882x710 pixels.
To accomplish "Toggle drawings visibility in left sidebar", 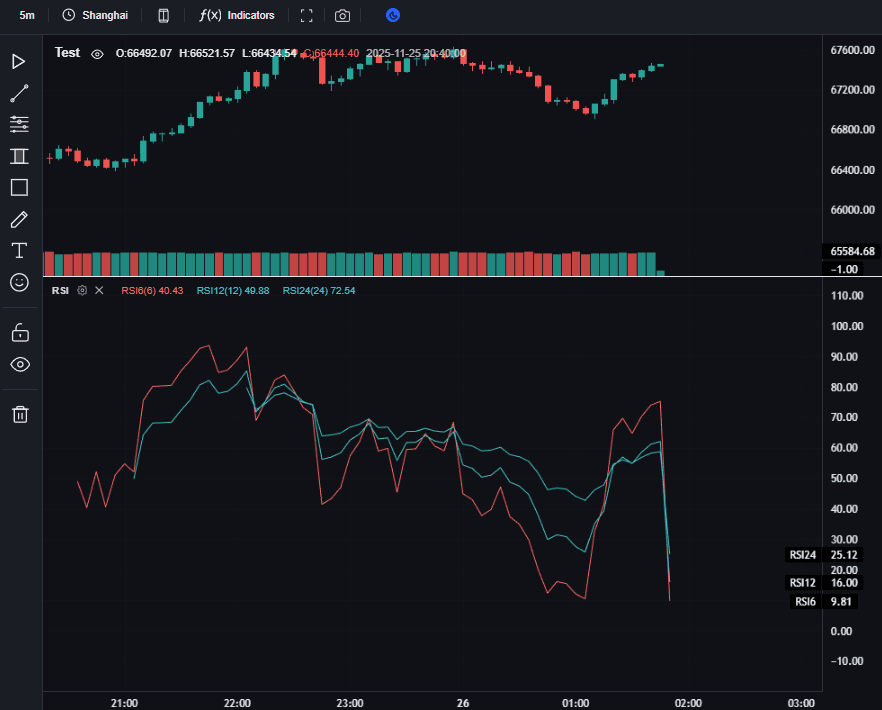I will (19, 364).
